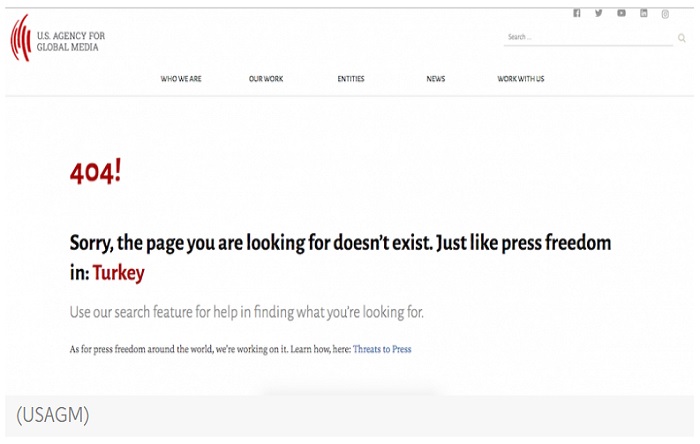The image size is (700, 444).
Task: Click the red 404! heading
Action: pyautogui.click(x=95, y=172)
